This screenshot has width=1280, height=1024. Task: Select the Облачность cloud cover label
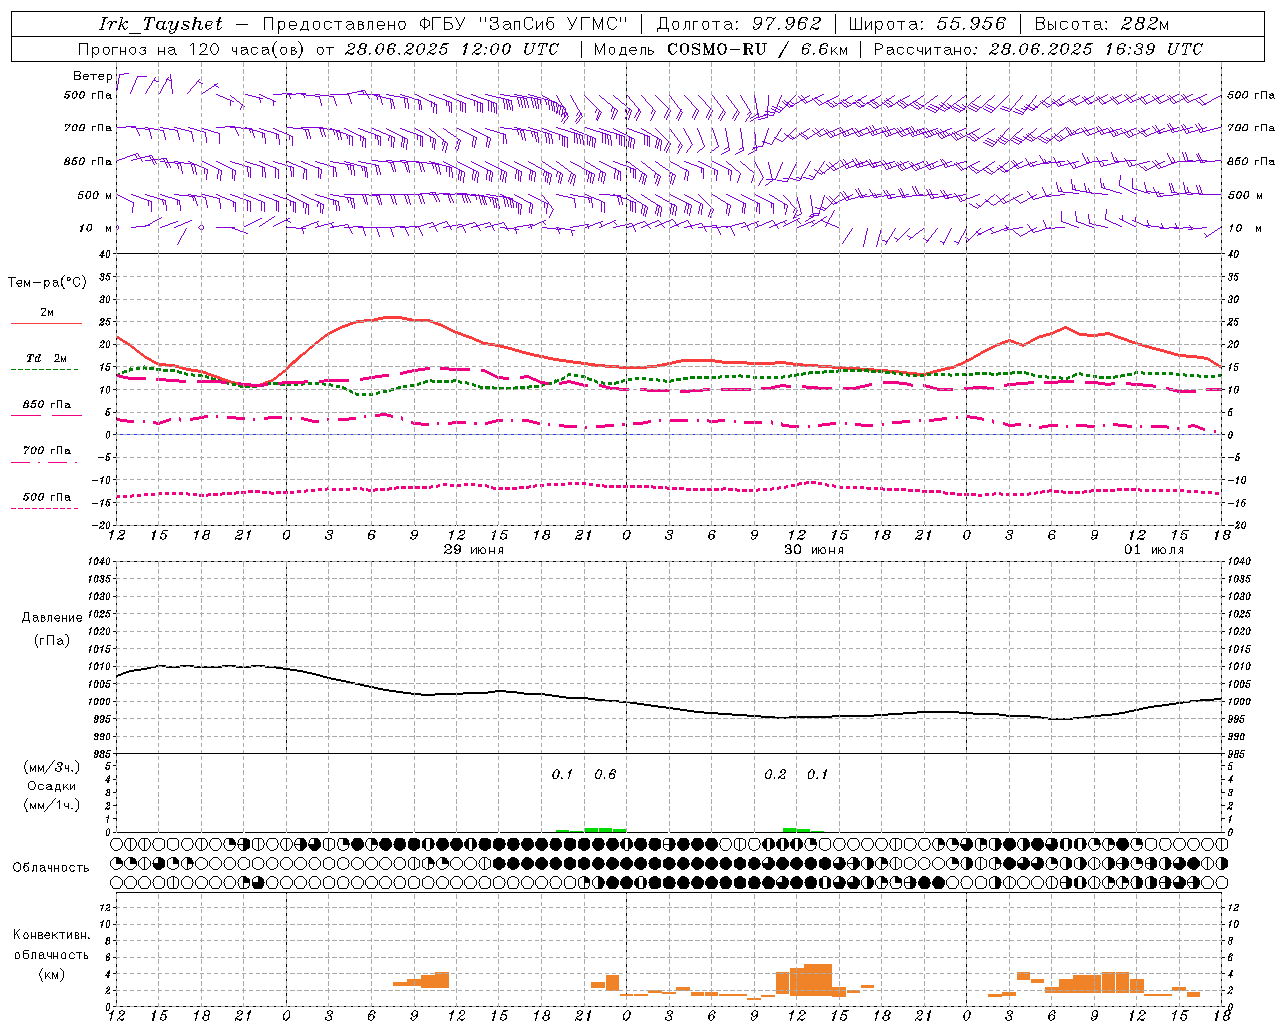tap(51, 868)
